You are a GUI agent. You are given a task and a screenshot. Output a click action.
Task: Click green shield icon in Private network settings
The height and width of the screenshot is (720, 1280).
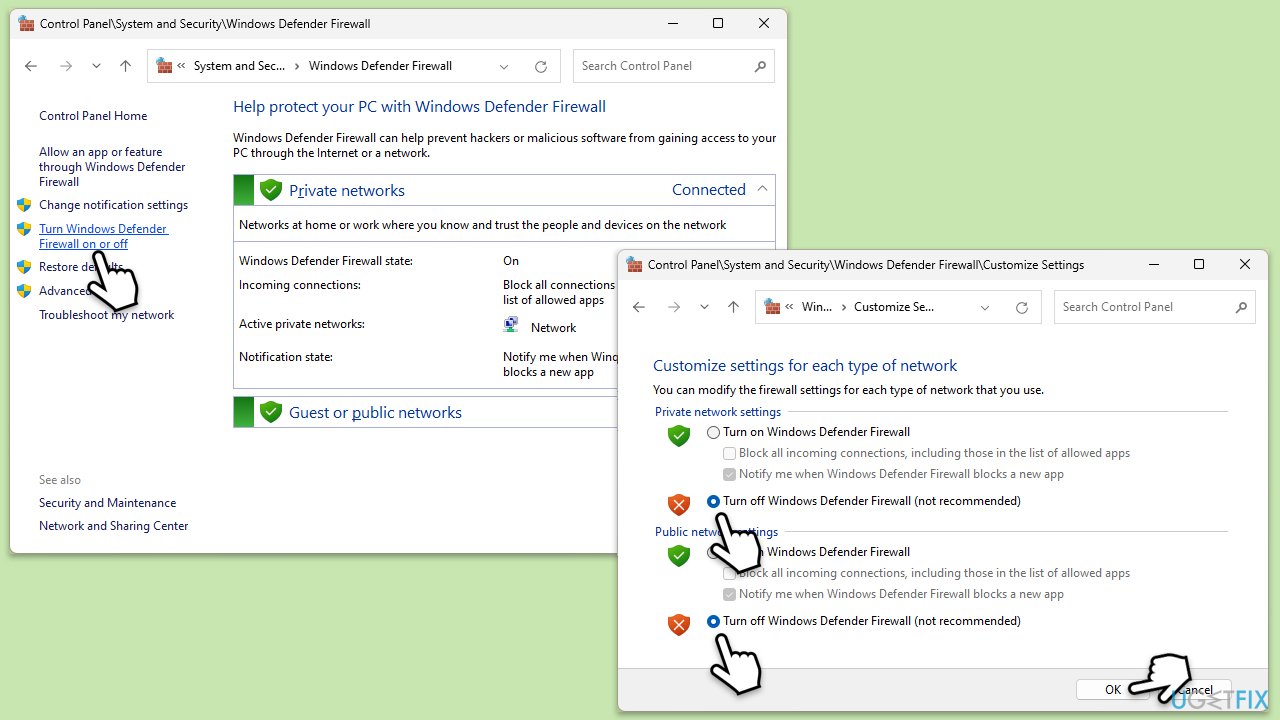point(679,436)
